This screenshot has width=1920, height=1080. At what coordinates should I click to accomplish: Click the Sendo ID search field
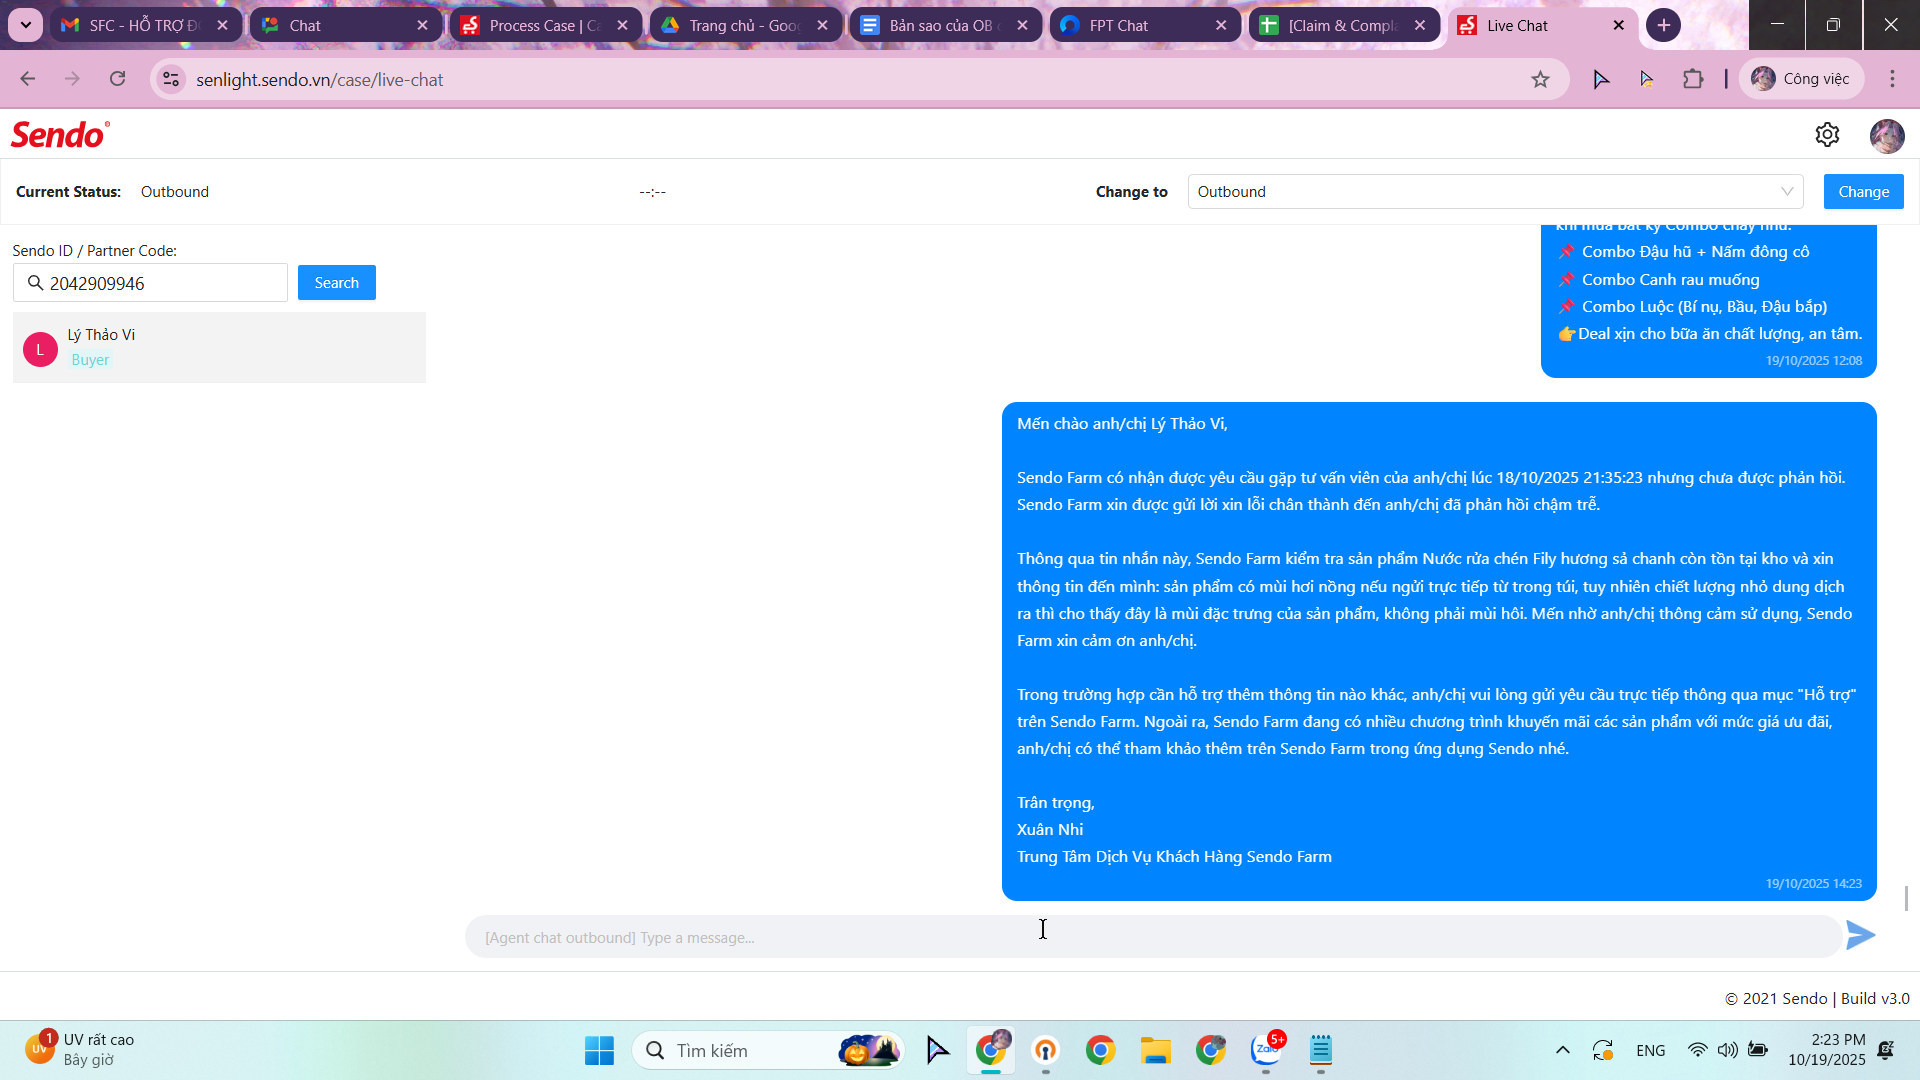click(x=160, y=284)
